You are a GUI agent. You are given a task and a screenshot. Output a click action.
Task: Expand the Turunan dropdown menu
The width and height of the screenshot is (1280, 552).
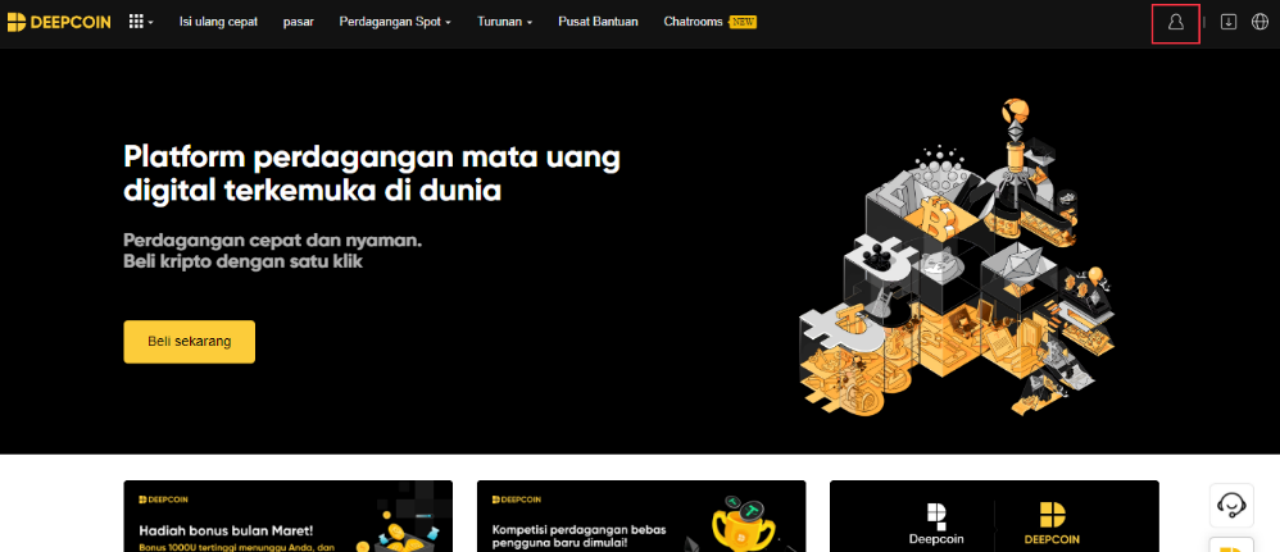pyautogui.click(x=504, y=22)
